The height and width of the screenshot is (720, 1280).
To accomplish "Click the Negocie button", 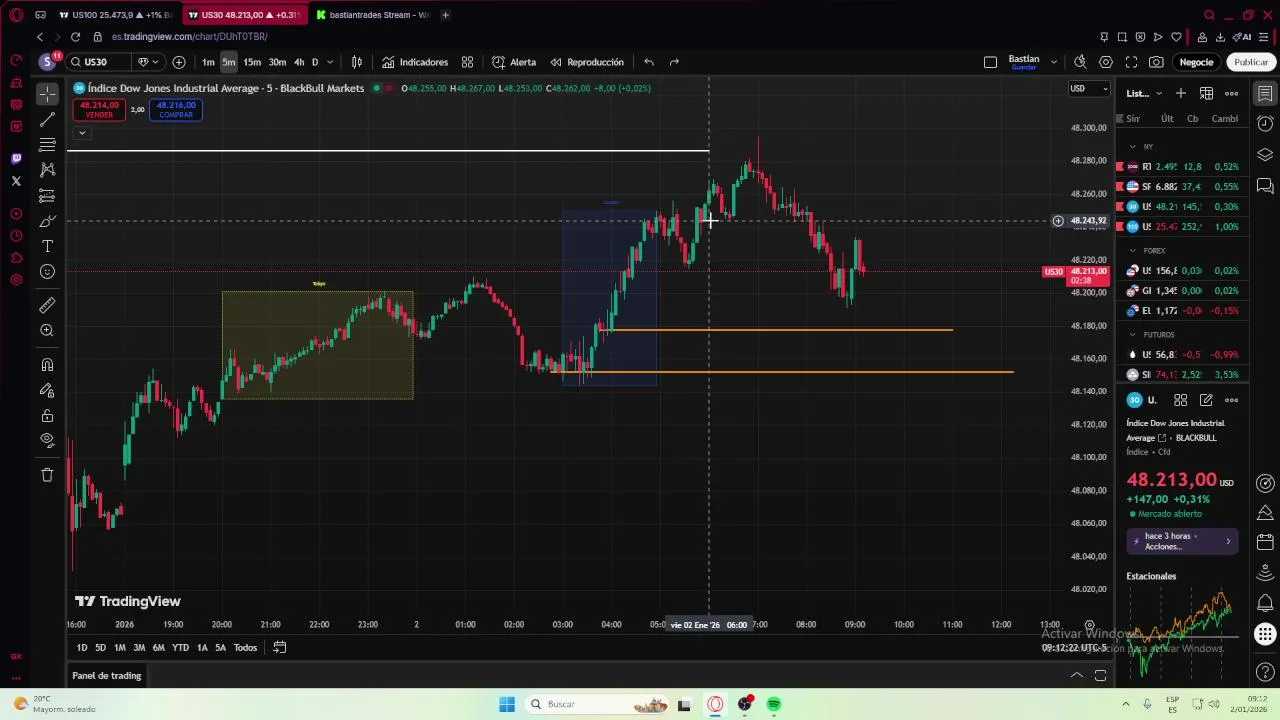I will pyautogui.click(x=1196, y=62).
